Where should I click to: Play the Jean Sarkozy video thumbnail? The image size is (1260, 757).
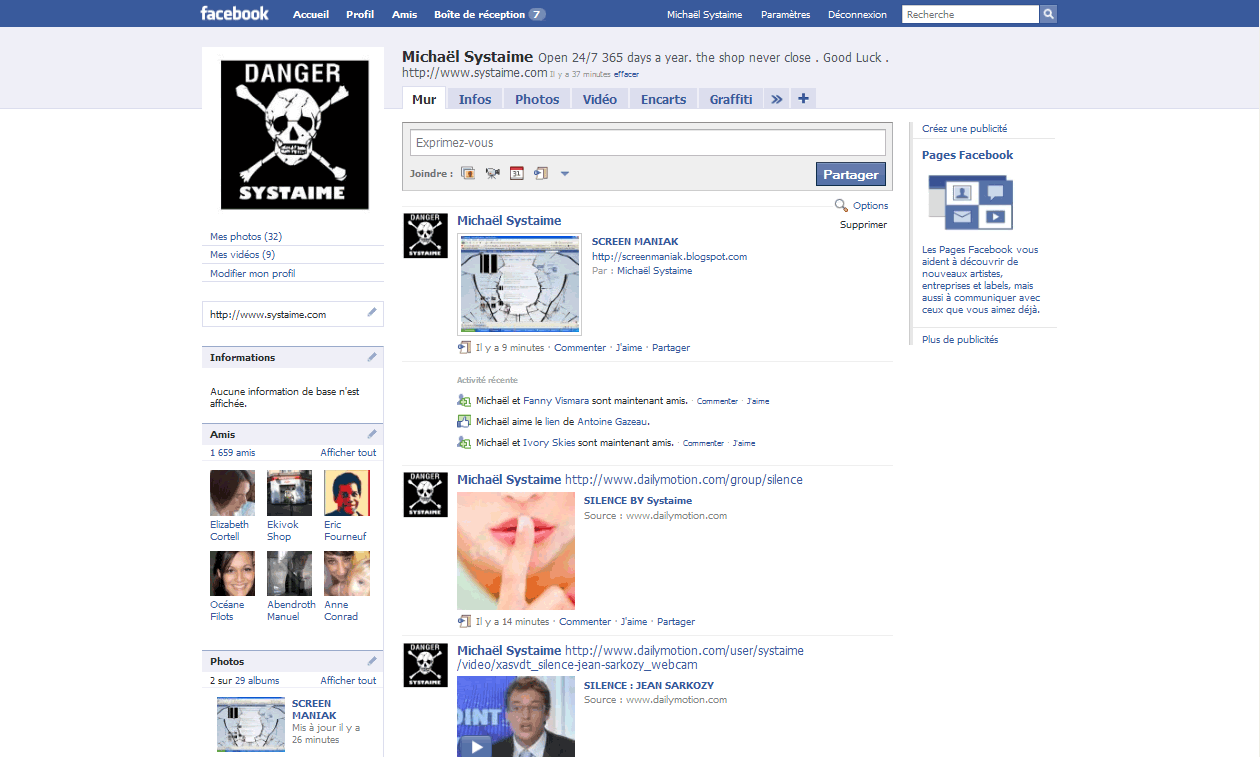(516, 716)
